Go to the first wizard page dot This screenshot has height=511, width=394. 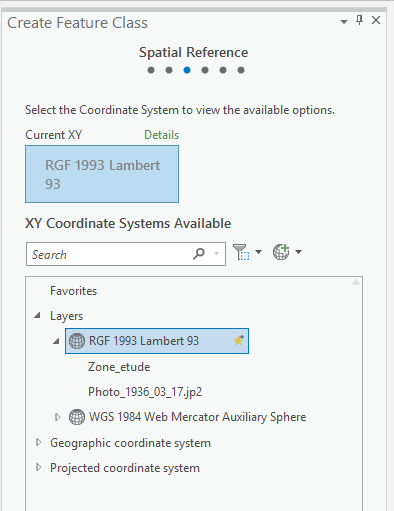click(x=151, y=70)
